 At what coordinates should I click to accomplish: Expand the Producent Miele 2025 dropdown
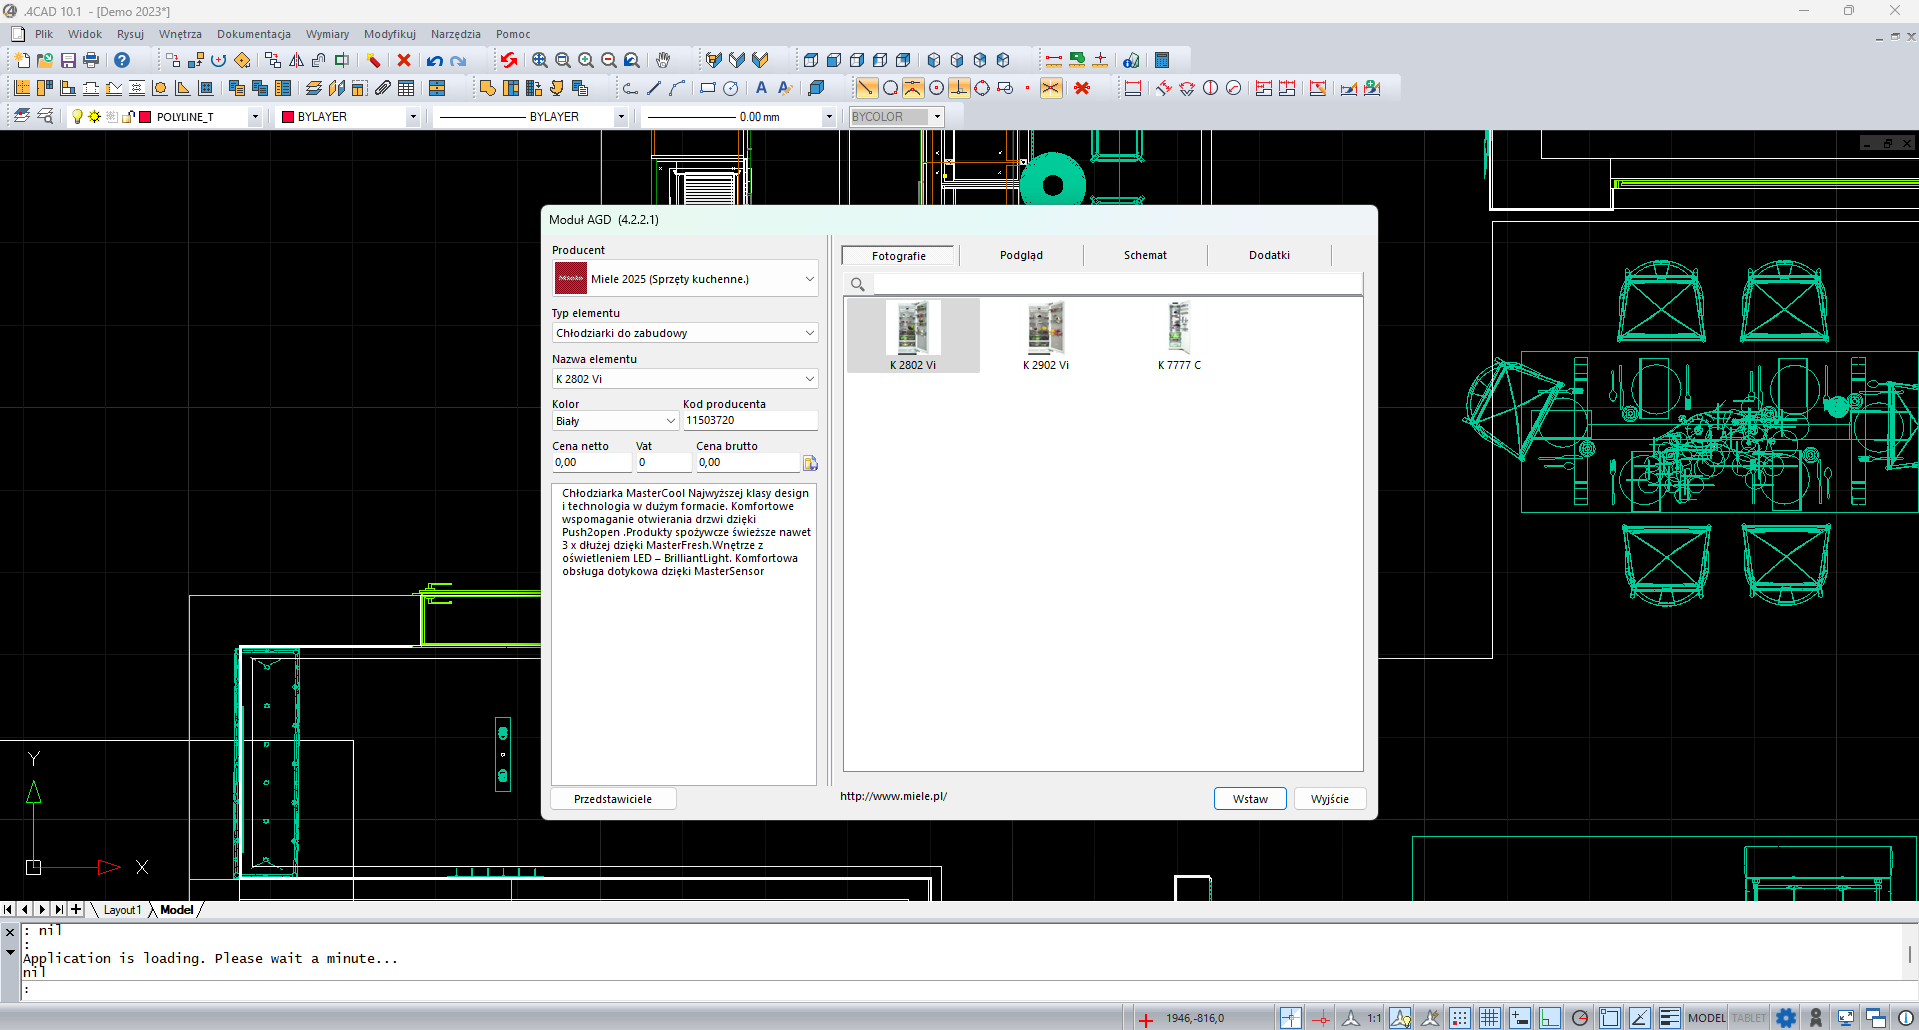point(809,279)
